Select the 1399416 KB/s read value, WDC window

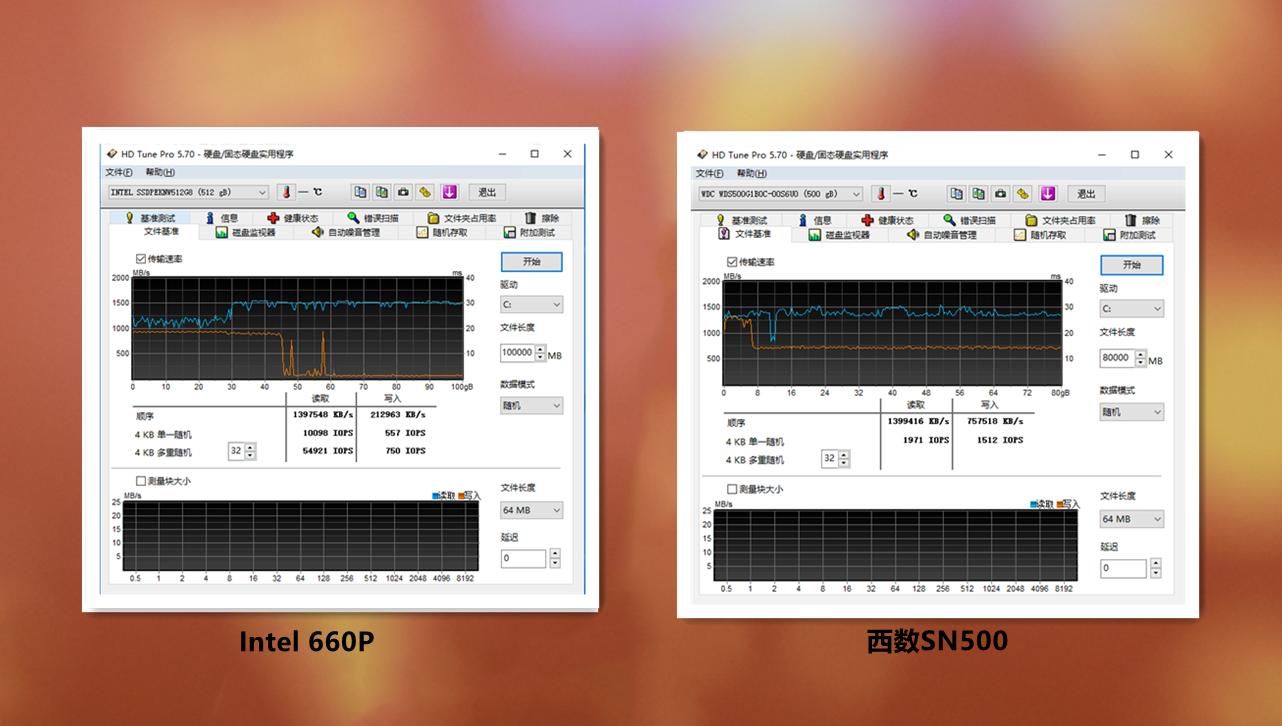[917, 421]
